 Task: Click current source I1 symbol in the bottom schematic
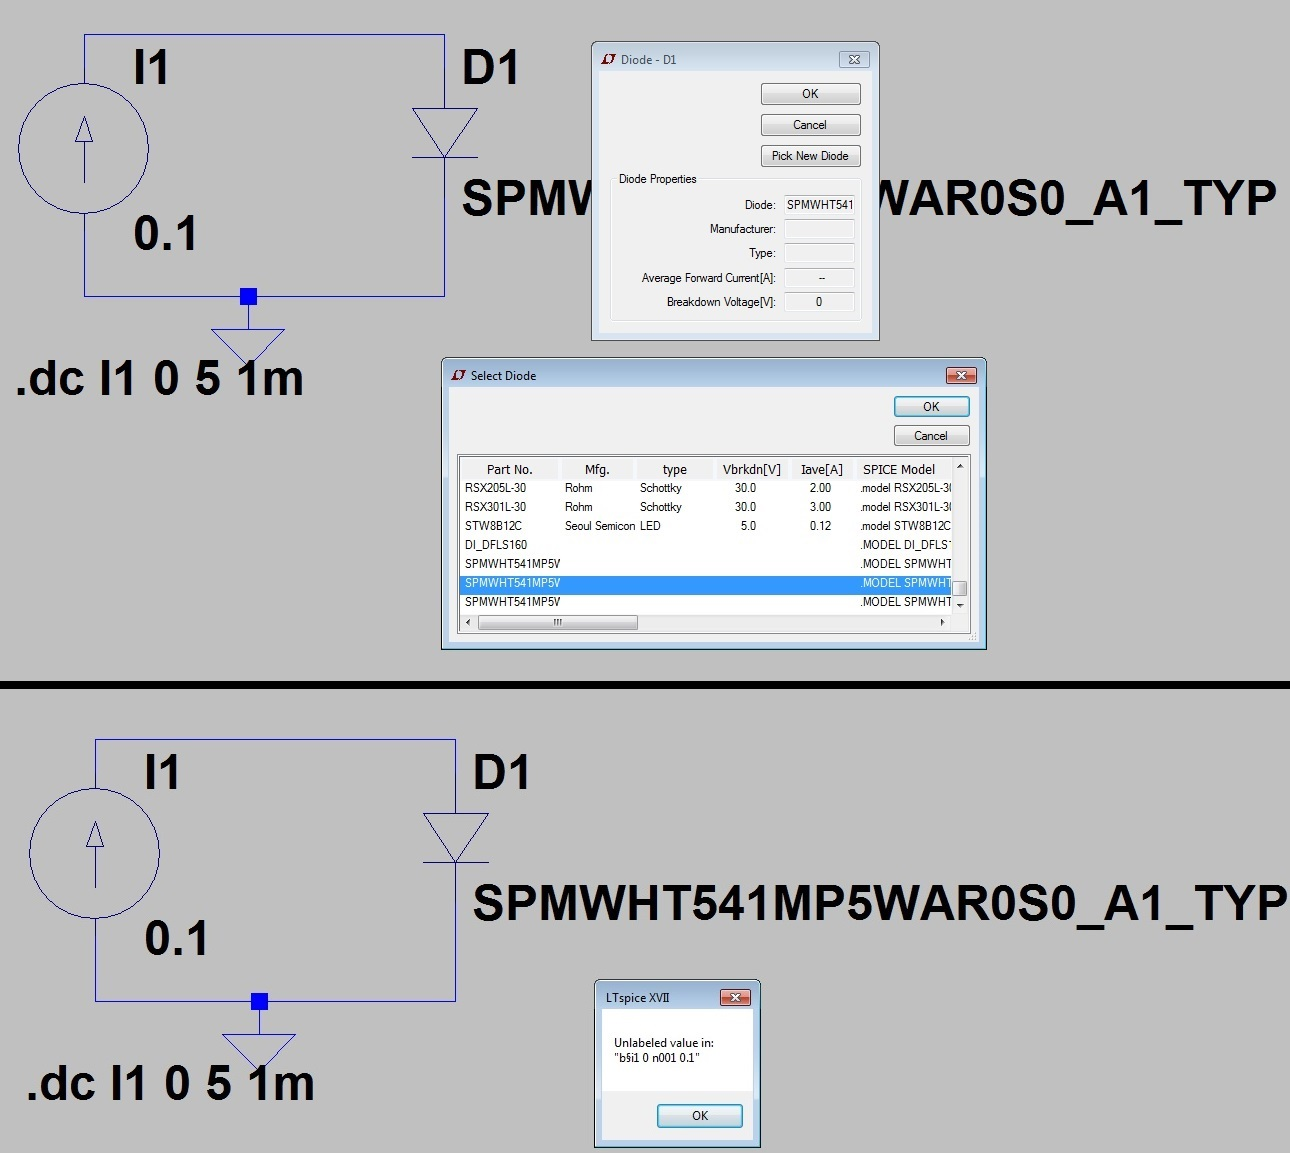pyautogui.click(x=95, y=853)
